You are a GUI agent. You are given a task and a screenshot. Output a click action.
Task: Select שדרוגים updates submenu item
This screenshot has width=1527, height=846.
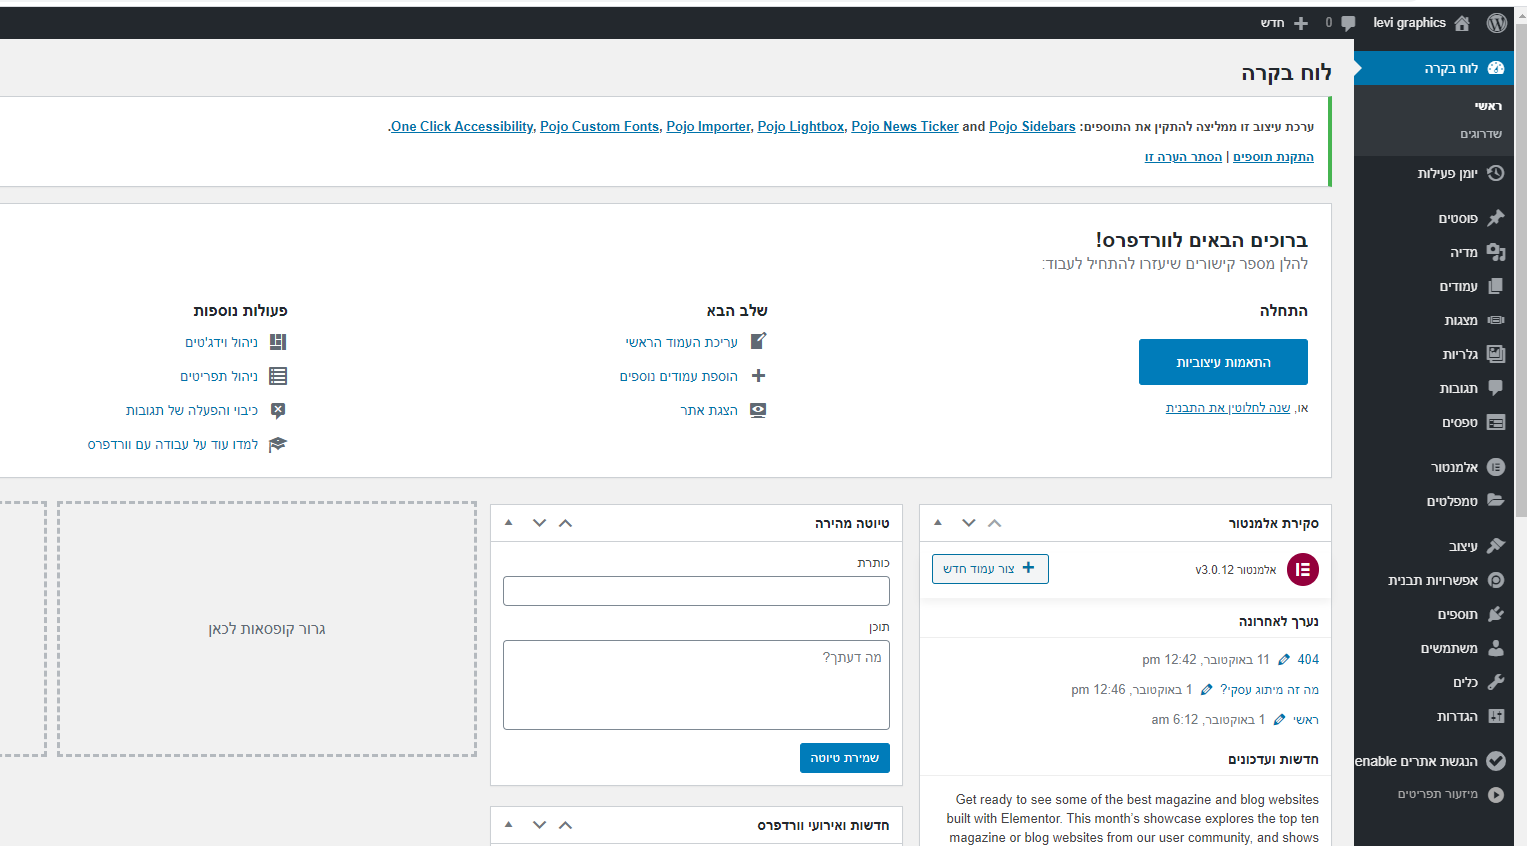coord(1481,134)
